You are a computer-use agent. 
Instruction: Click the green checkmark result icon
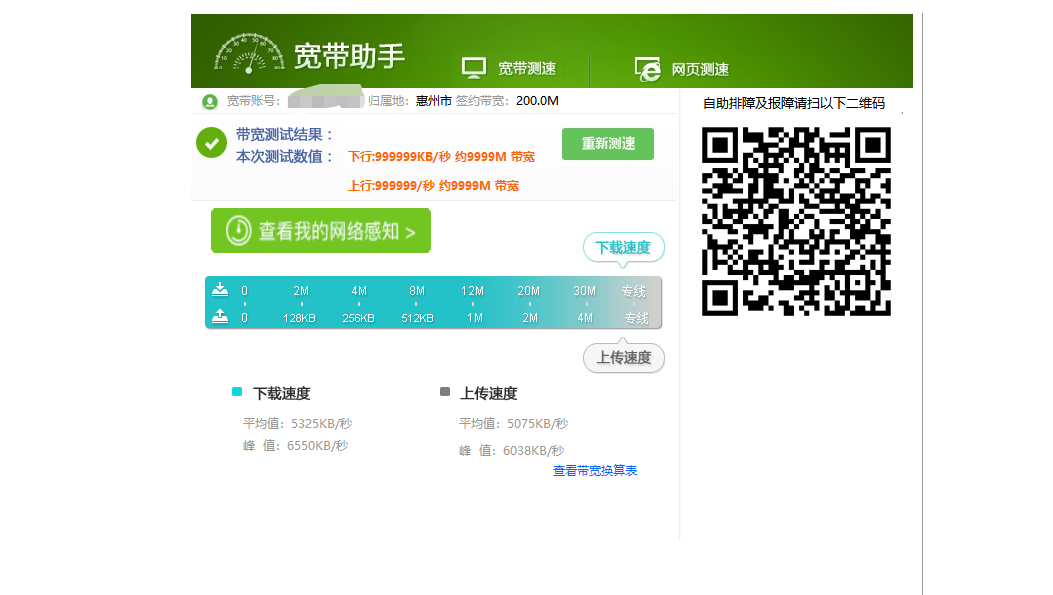point(212,143)
